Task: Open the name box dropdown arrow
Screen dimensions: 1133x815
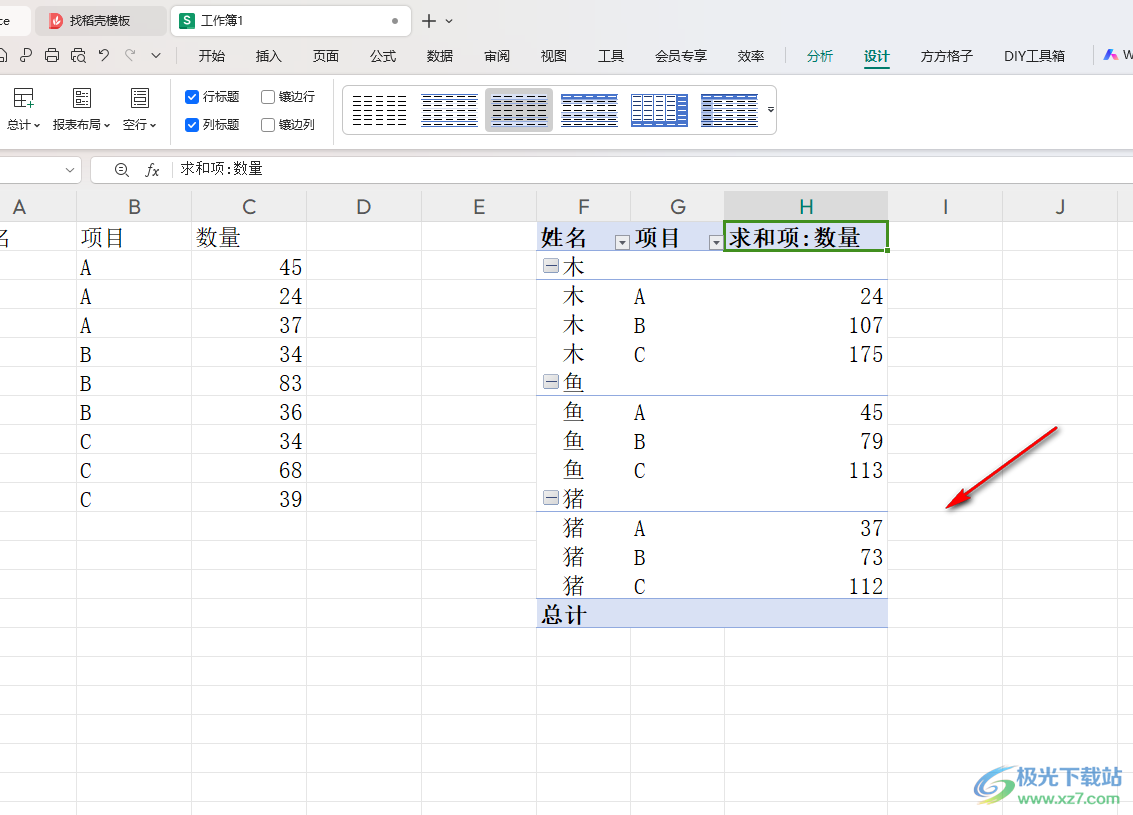Action: [69, 170]
